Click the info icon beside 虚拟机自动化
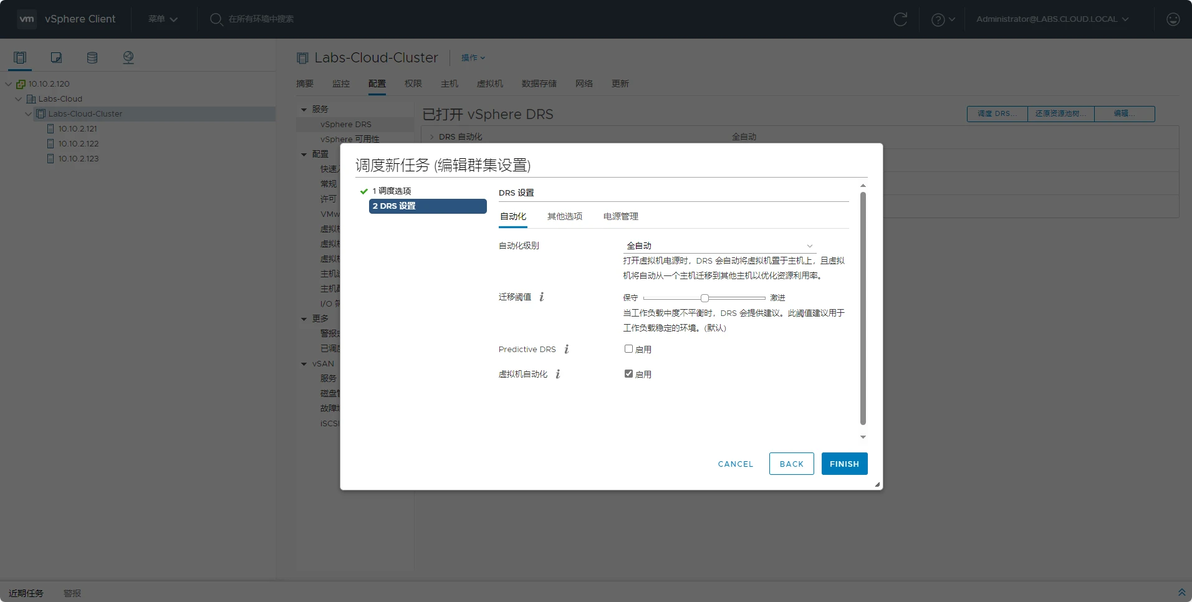The width and height of the screenshot is (1192, 602). point(557,374)
